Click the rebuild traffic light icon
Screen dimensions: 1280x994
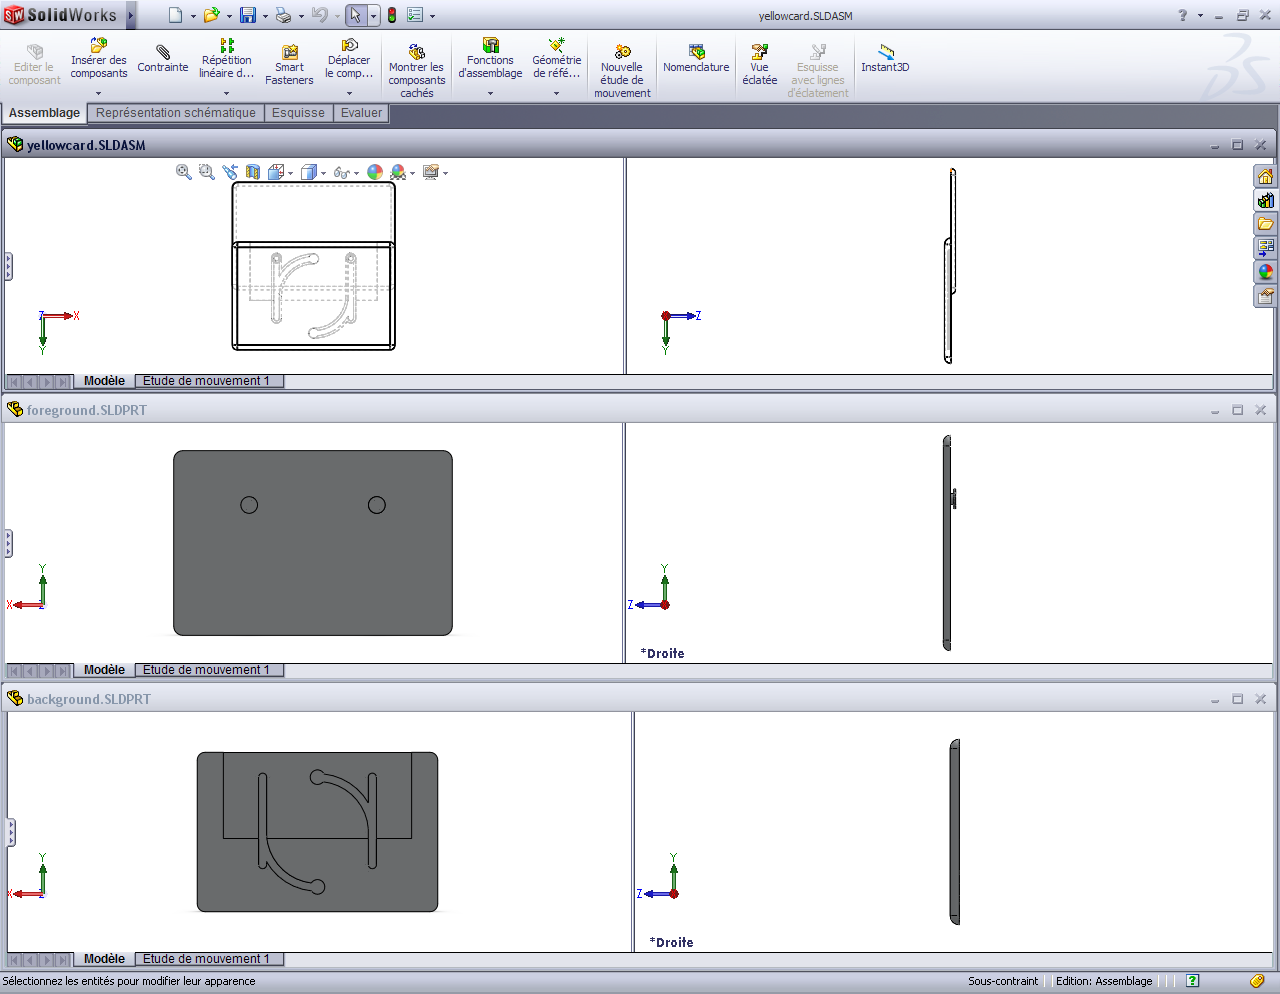[392, 15]
